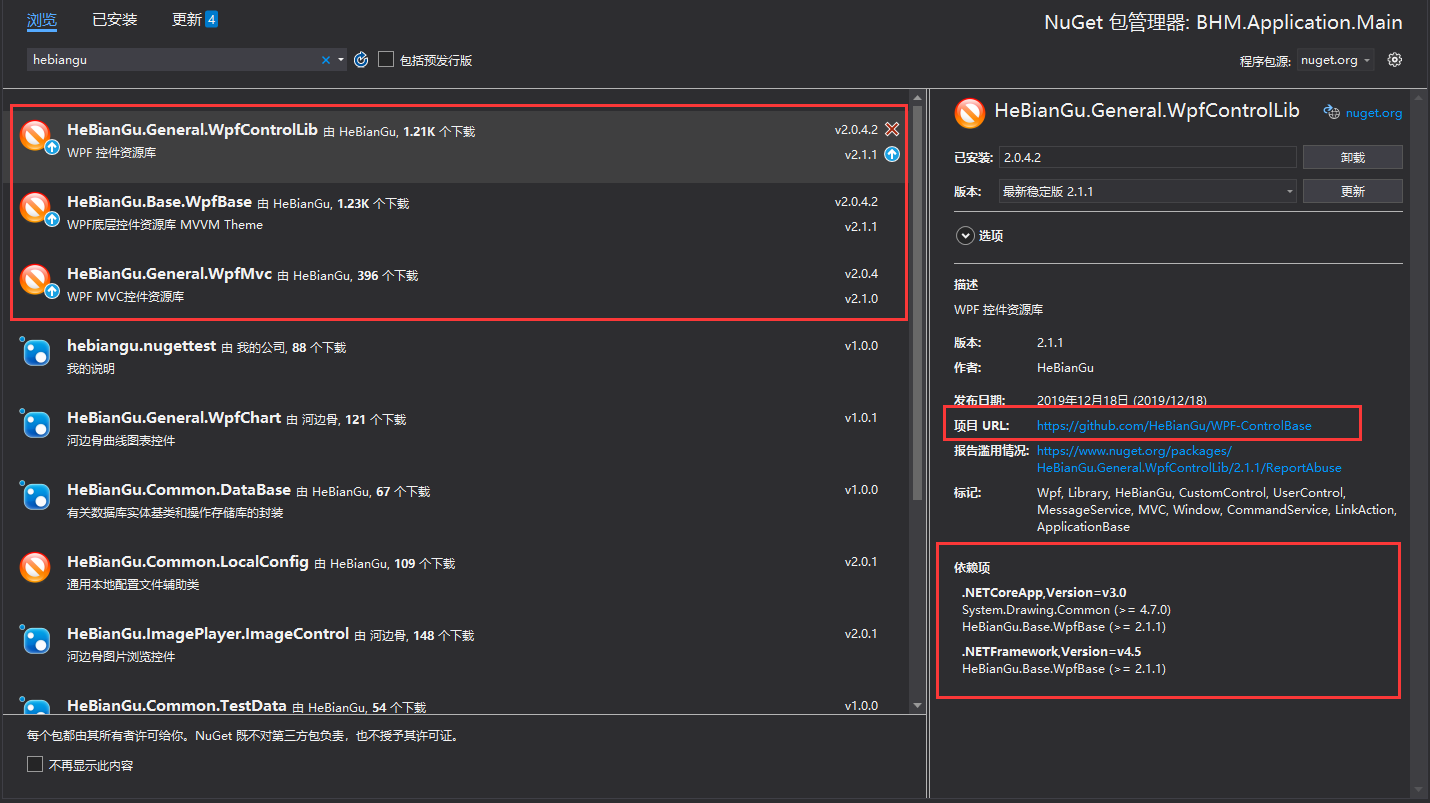This screenshot has height=803, width=1430.
Task: Open the version dropdown 最新稳定版 2.1.1
Action: click(x=1146, y=191)
